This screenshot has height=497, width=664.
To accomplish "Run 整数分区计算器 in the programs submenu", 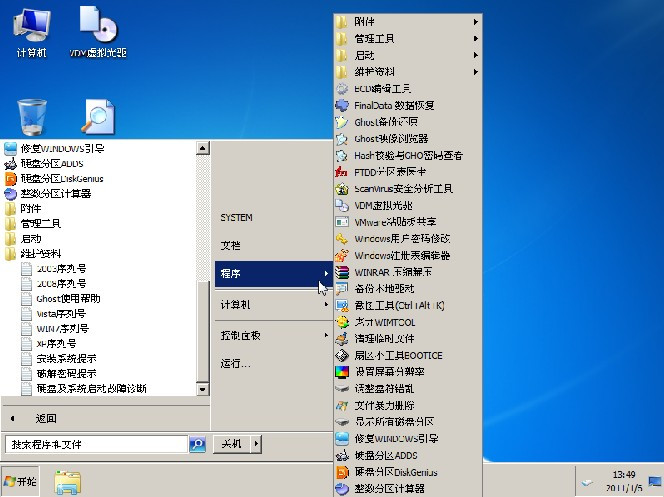I will pyautogui.click(x=408, y=489).
